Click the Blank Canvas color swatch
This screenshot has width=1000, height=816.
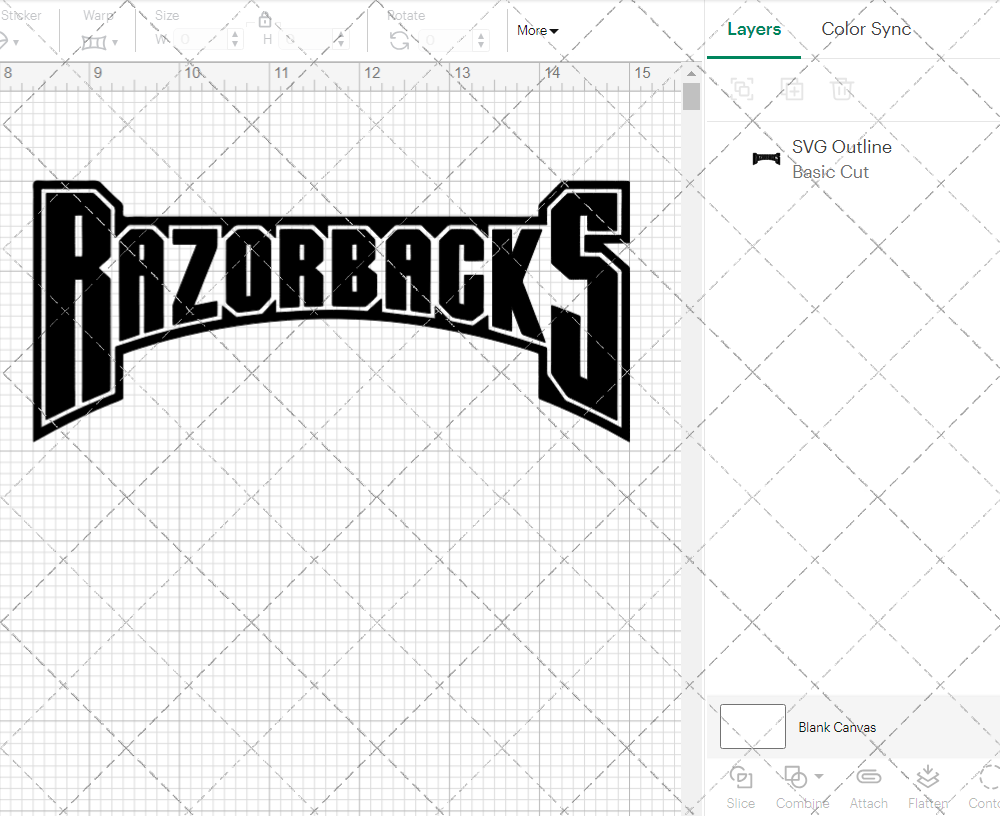coord(752,727)
